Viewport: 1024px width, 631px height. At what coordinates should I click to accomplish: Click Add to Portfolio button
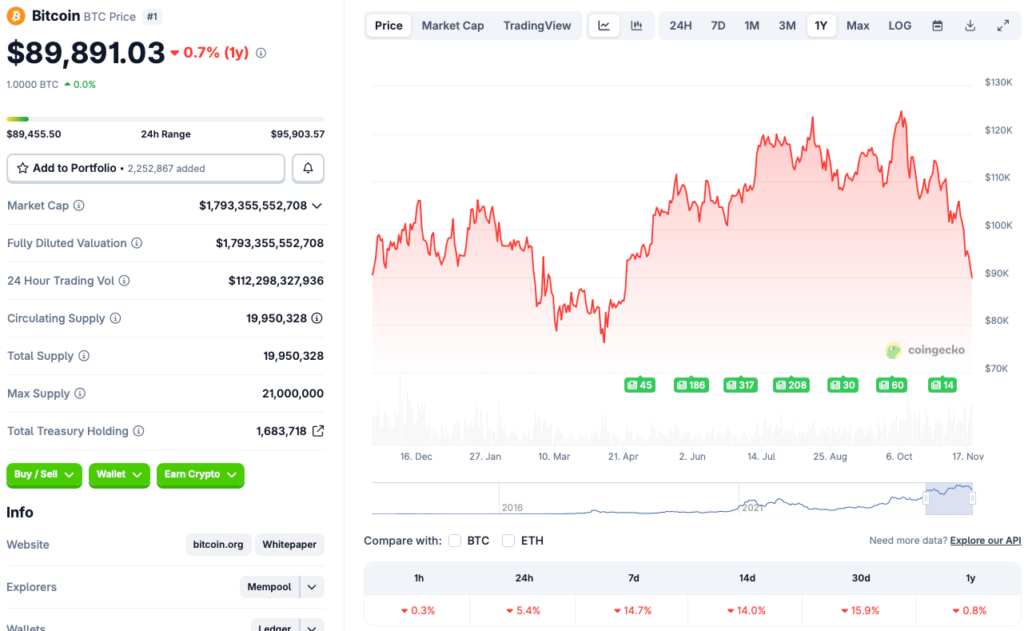146,168
